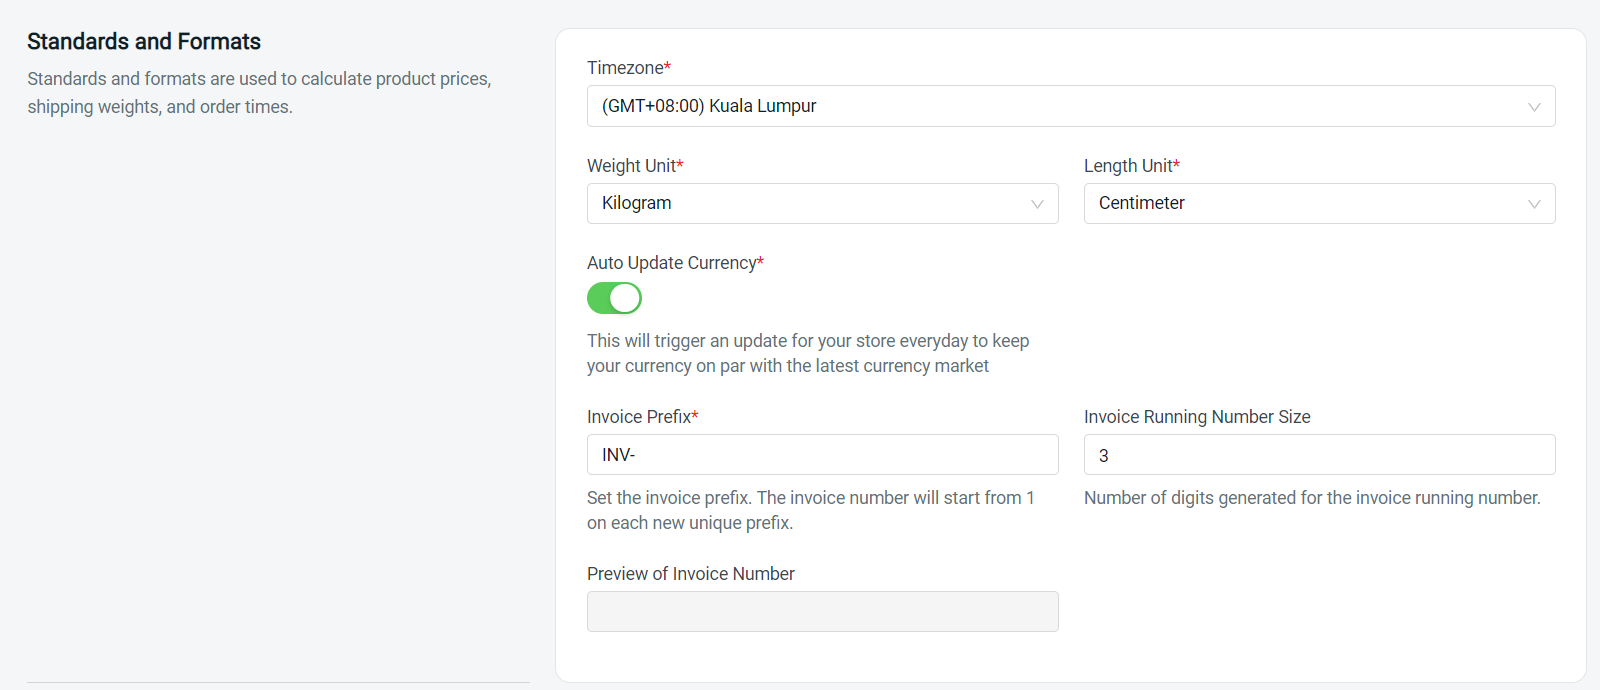Viewport: 1600px width, 690px height.
Task: Click the Weight Unit chevron arrow
Action: click(x=1037, y=203)
